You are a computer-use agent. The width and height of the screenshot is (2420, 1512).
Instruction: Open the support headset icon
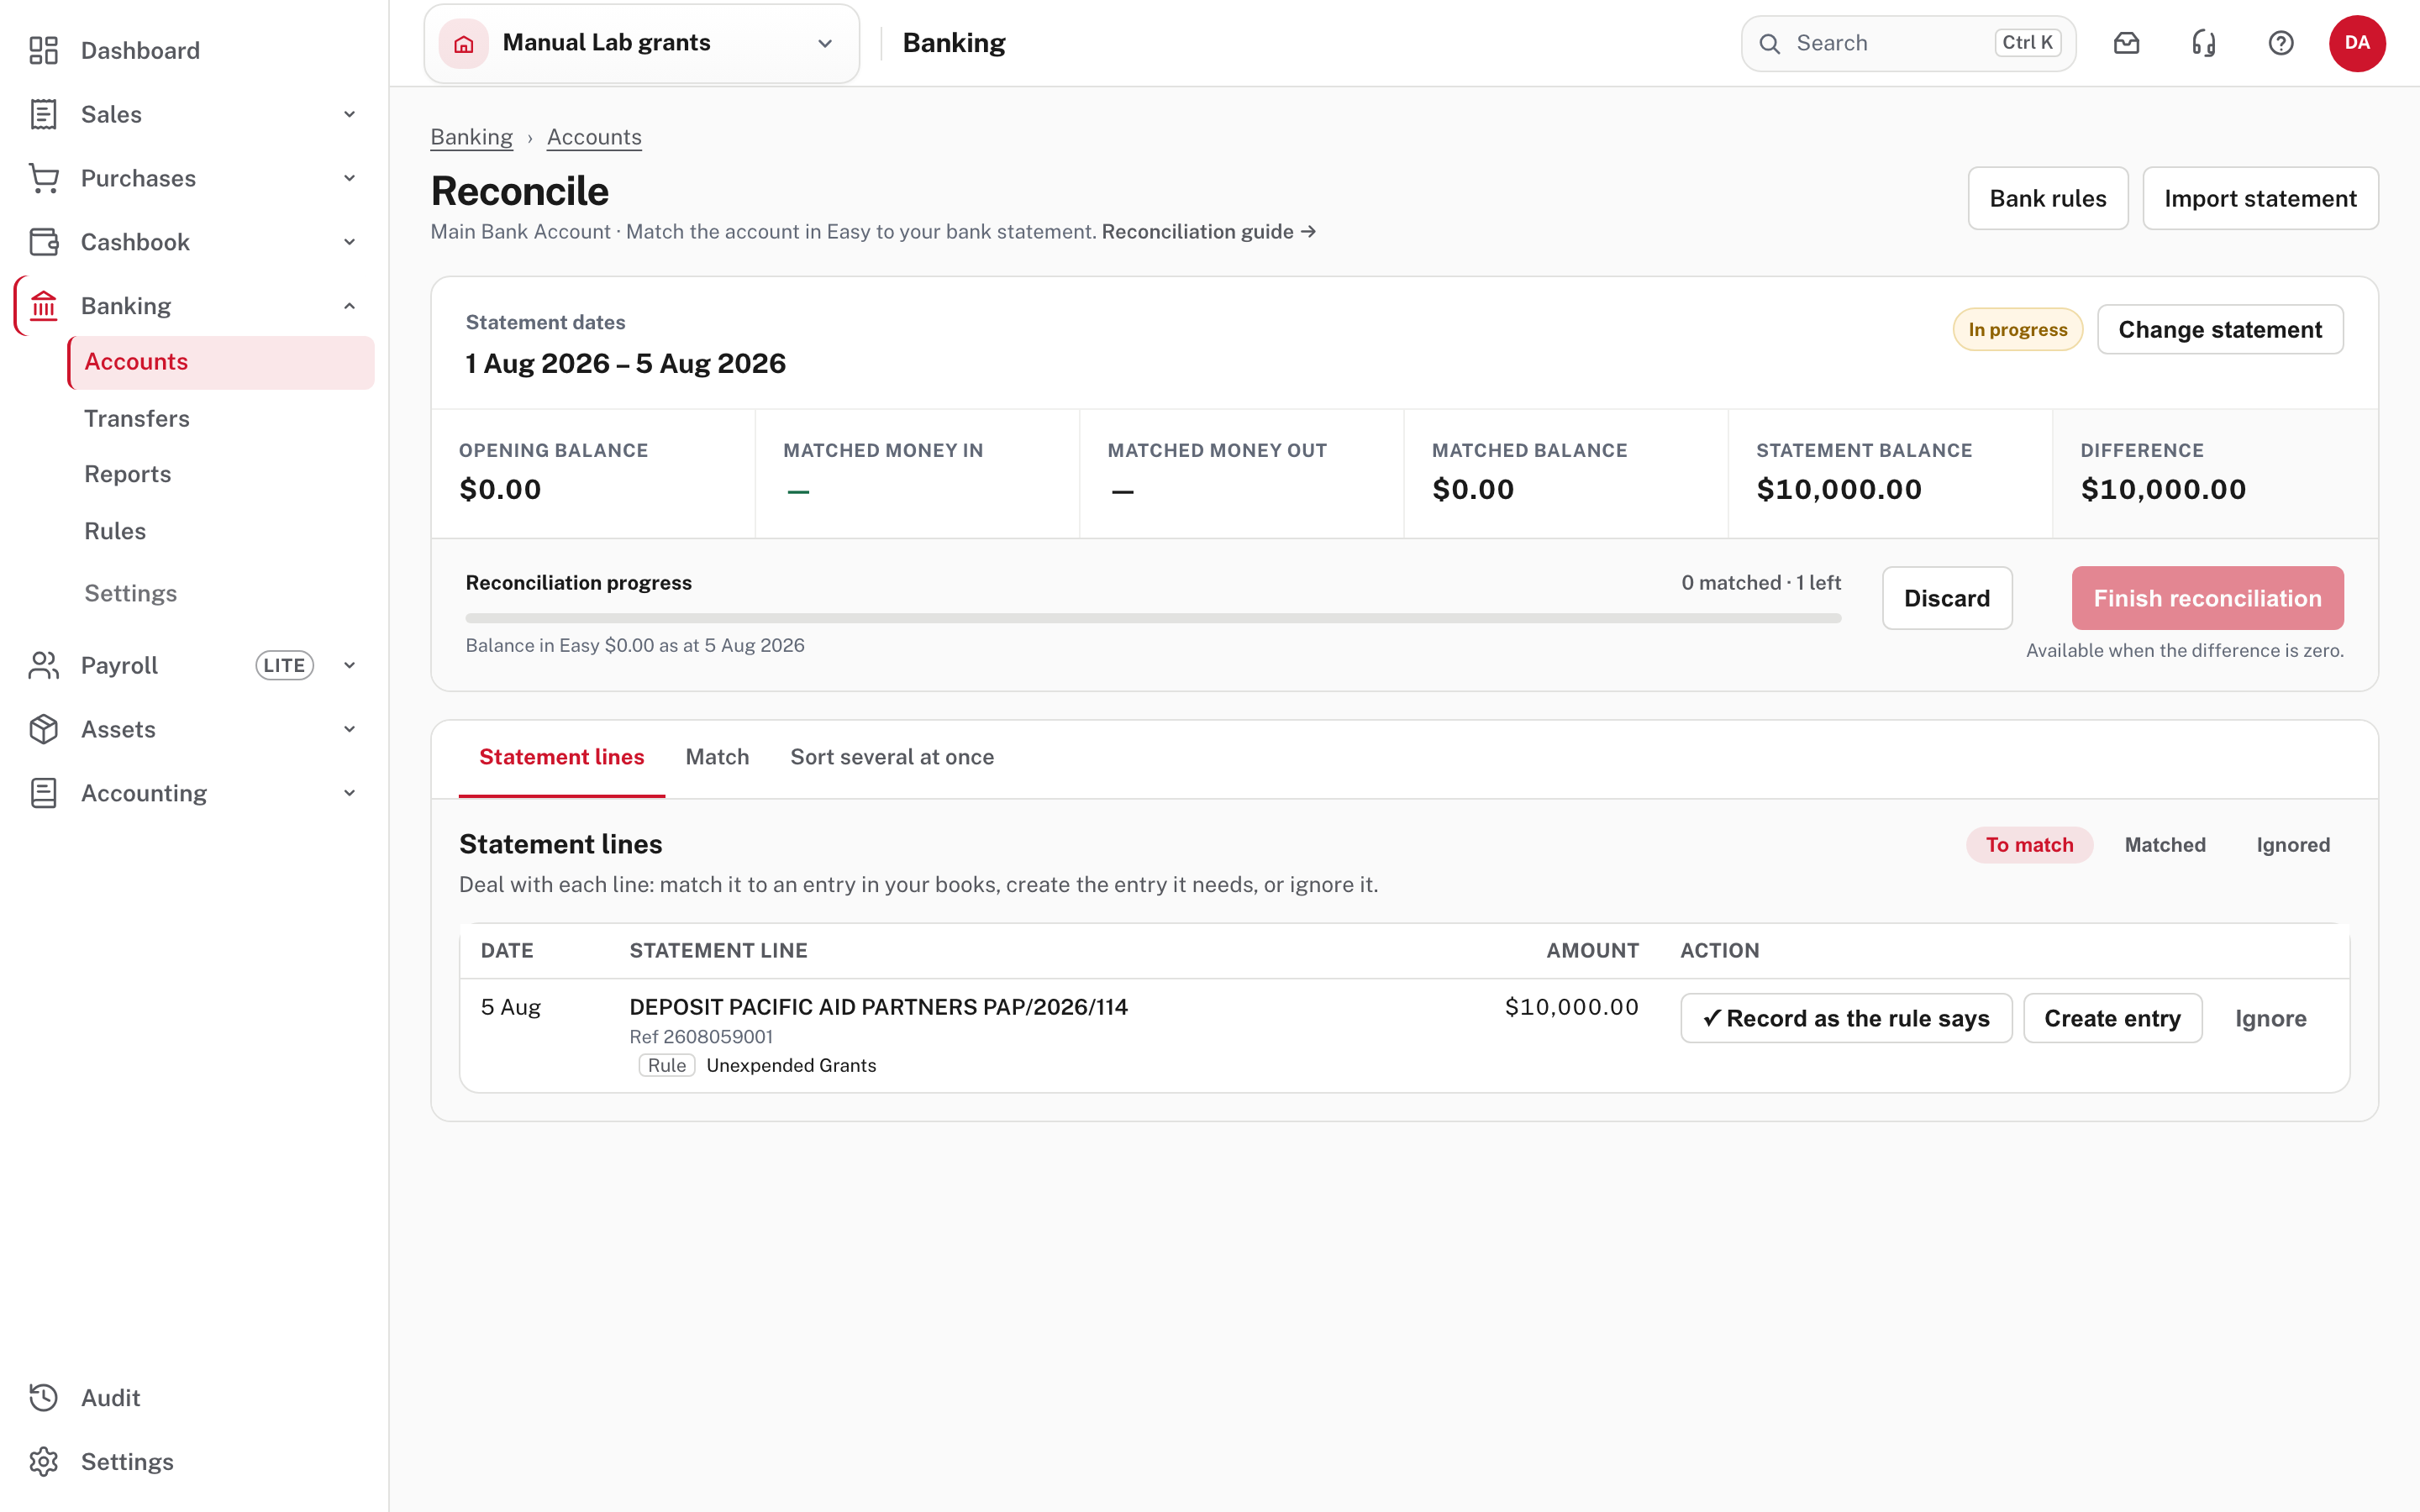[2203, 43]
